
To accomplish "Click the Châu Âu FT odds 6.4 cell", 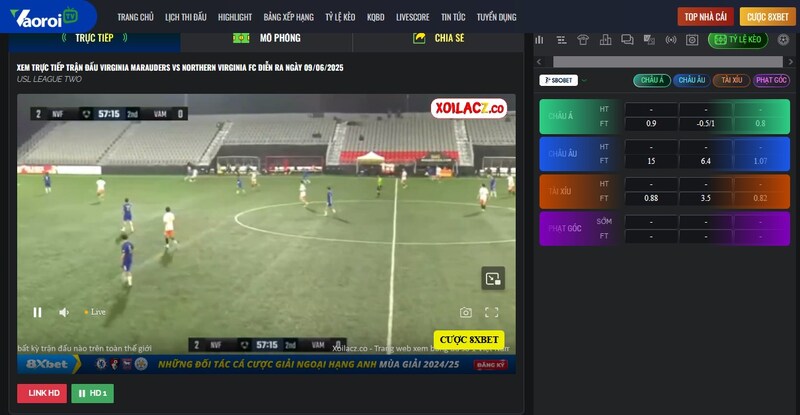I will 706,161.
